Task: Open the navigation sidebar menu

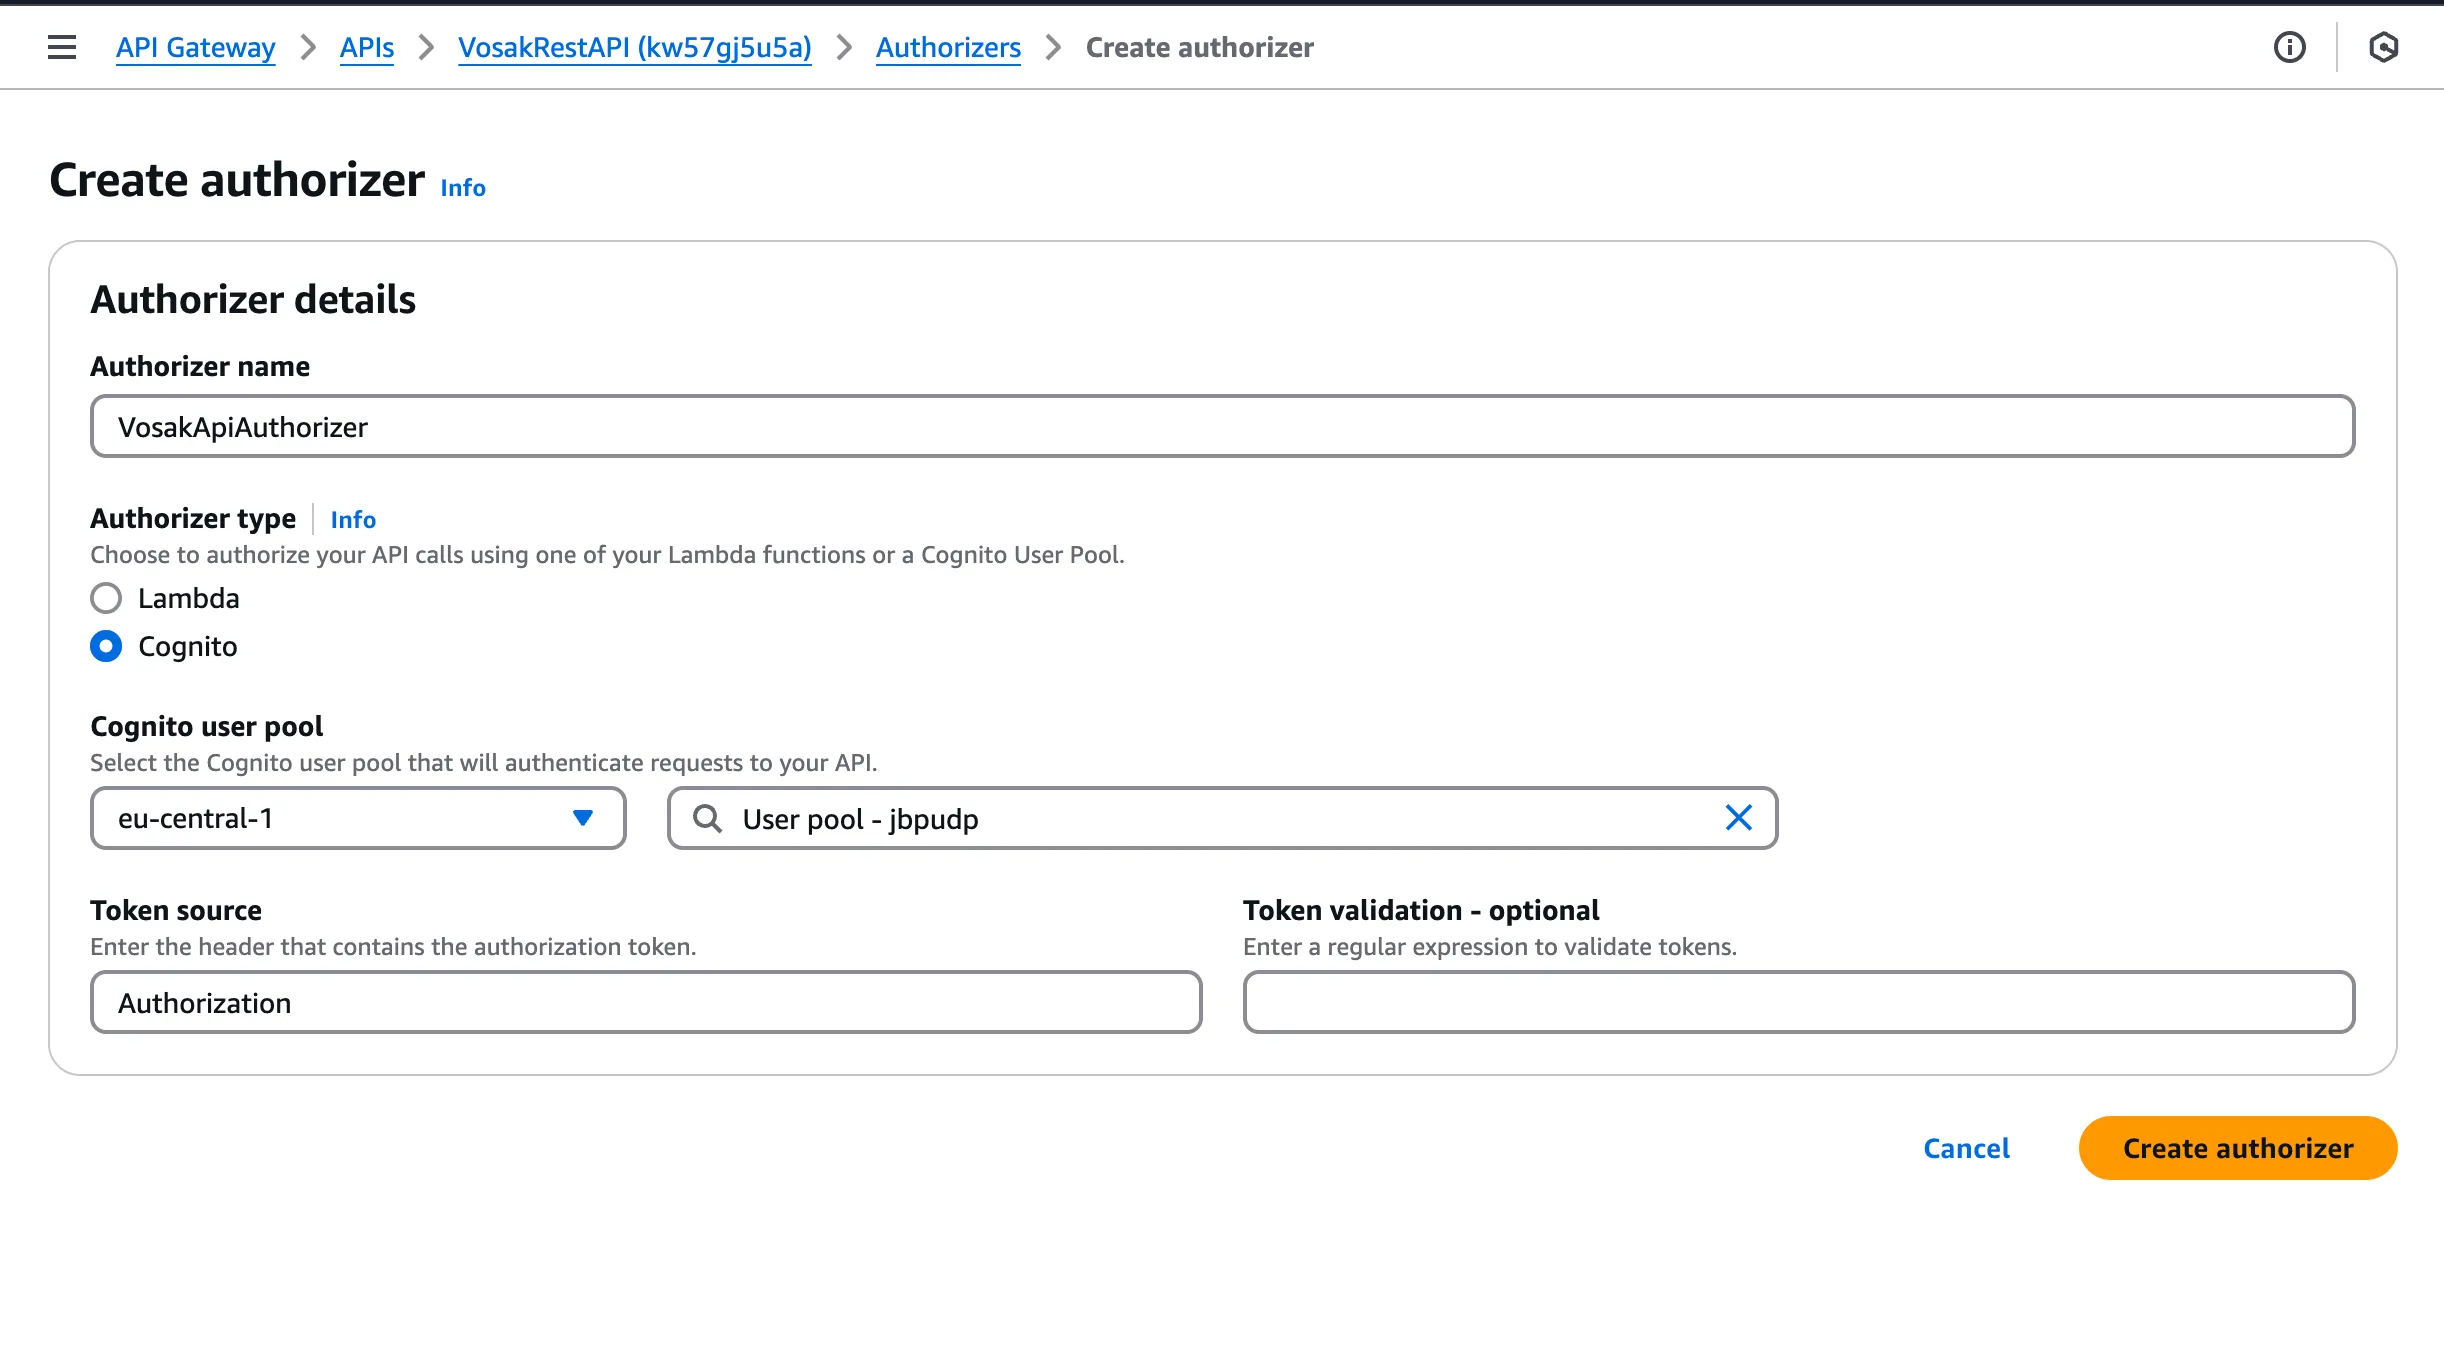Action: [62, 47]
